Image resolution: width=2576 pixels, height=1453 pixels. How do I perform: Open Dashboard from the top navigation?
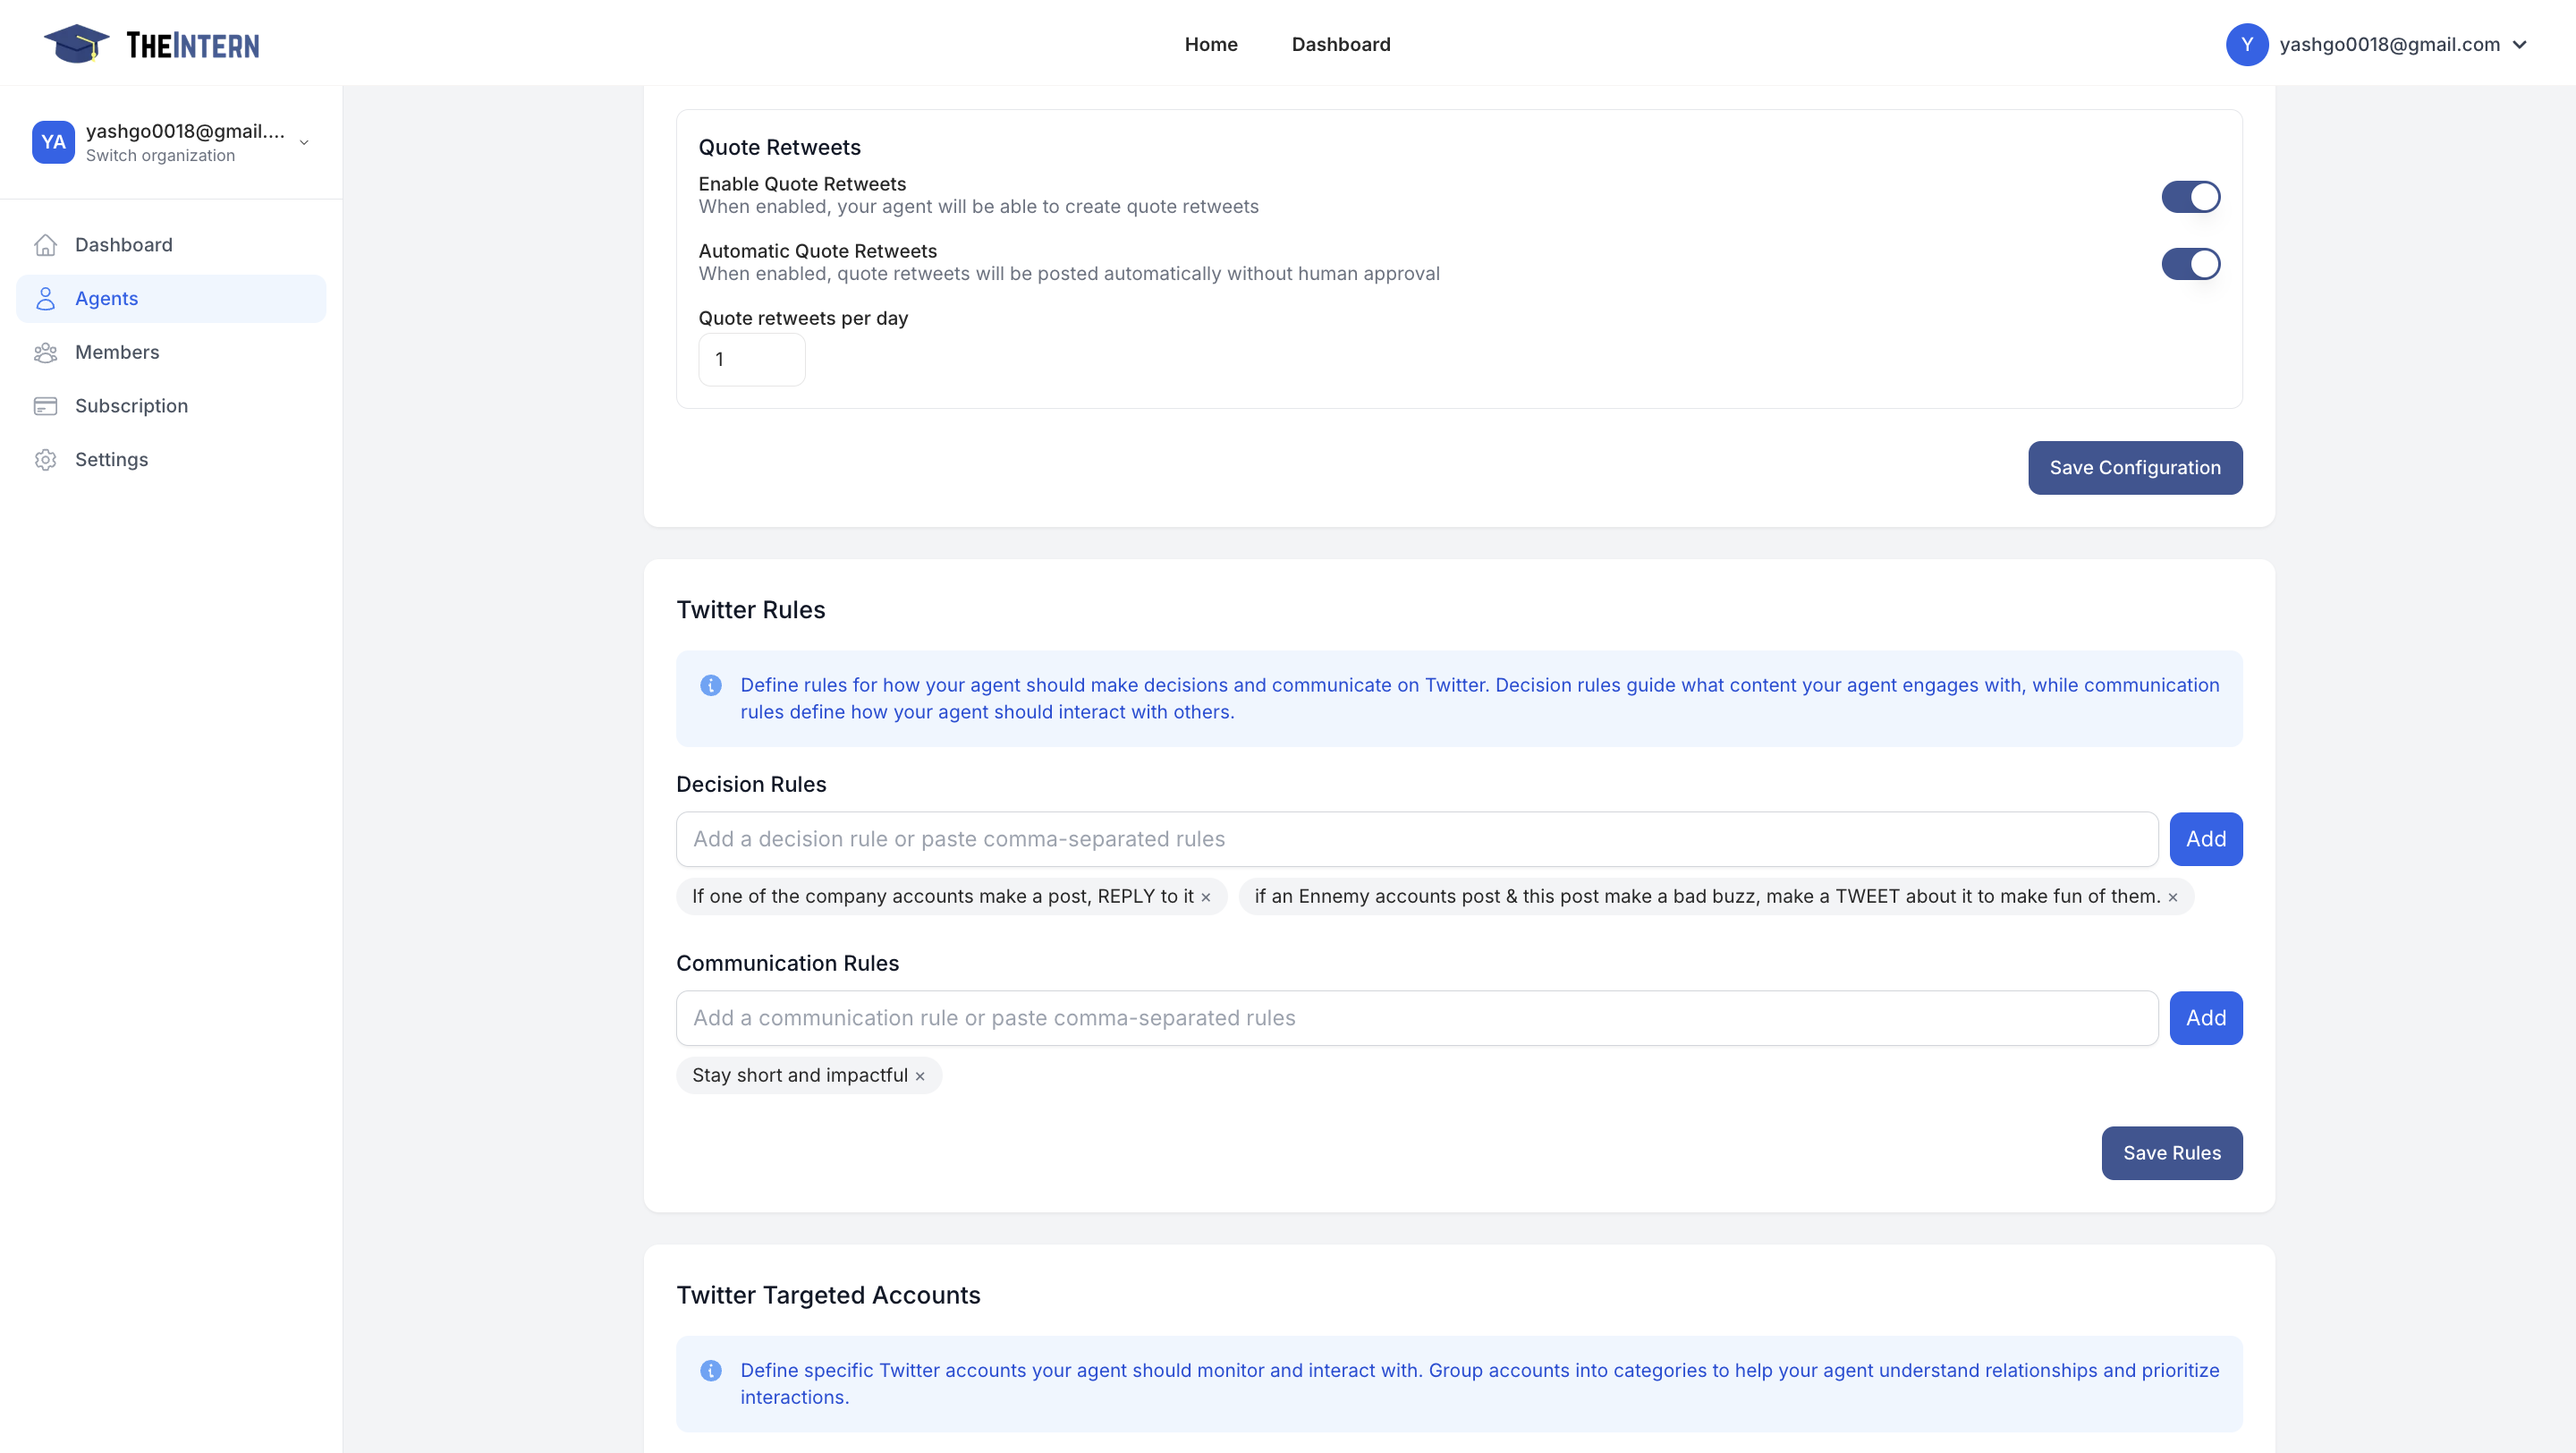click(1340, 45)
